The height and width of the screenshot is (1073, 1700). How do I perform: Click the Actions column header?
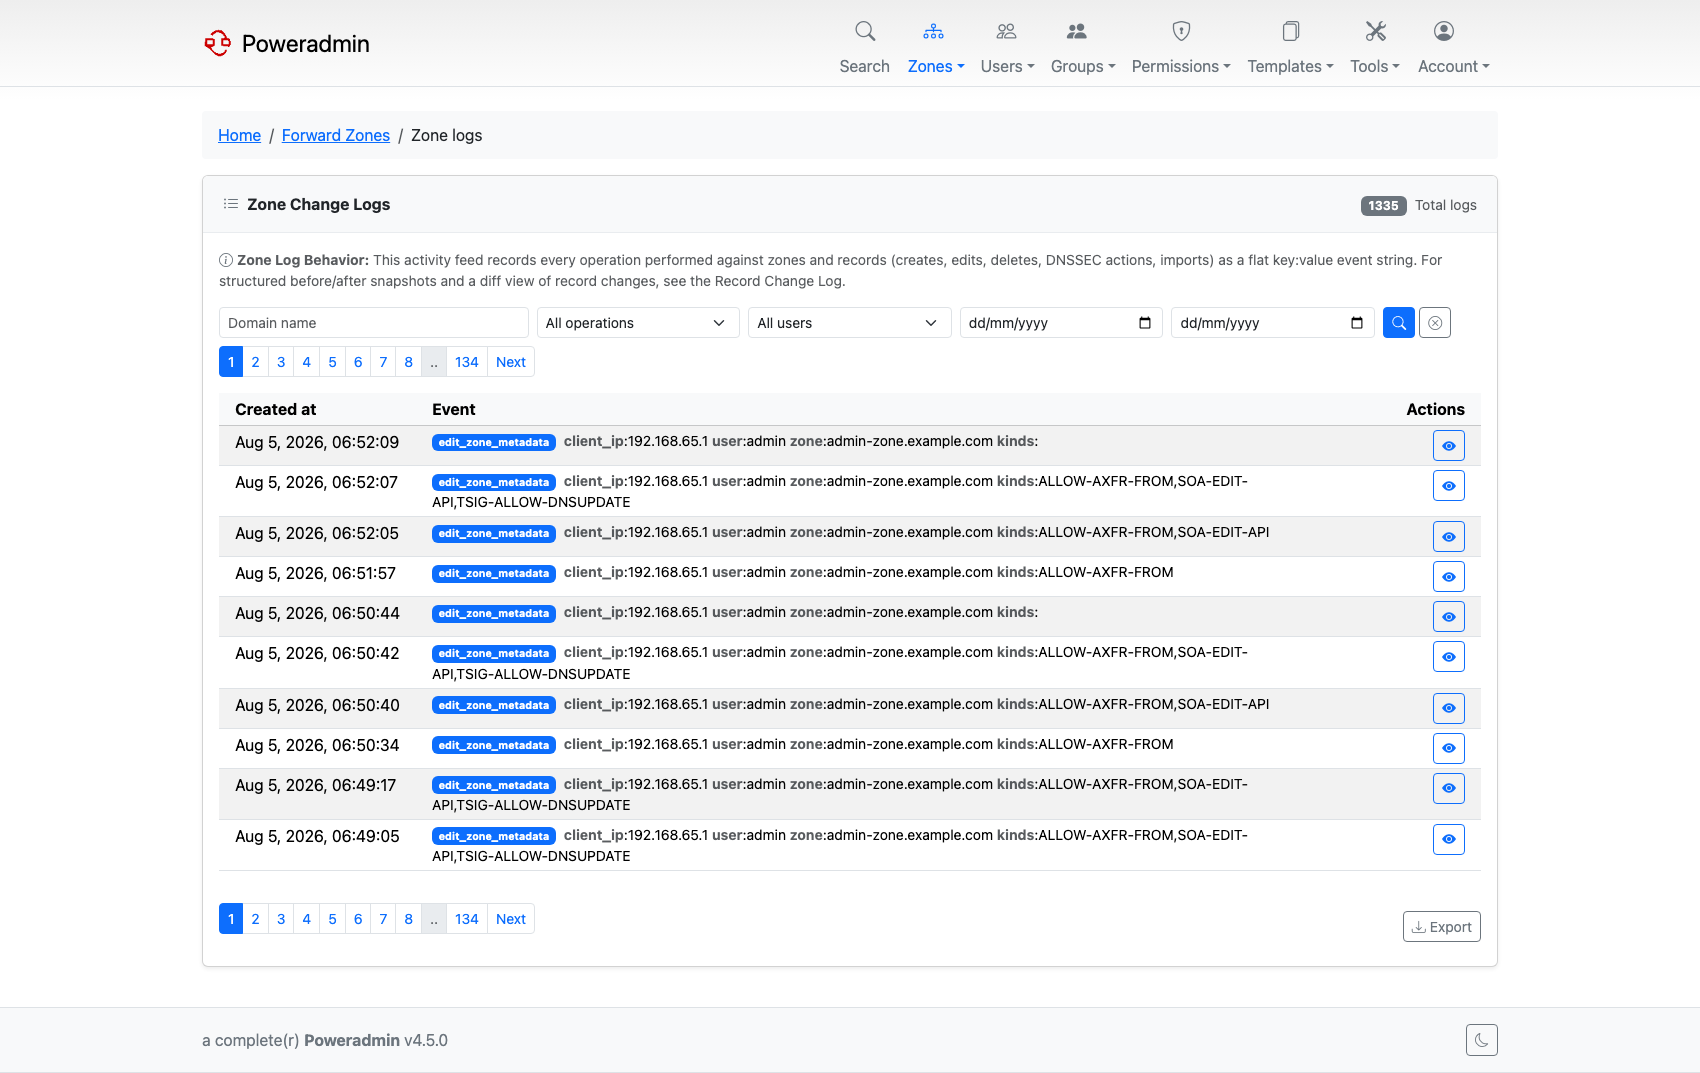click(1435, 409)
